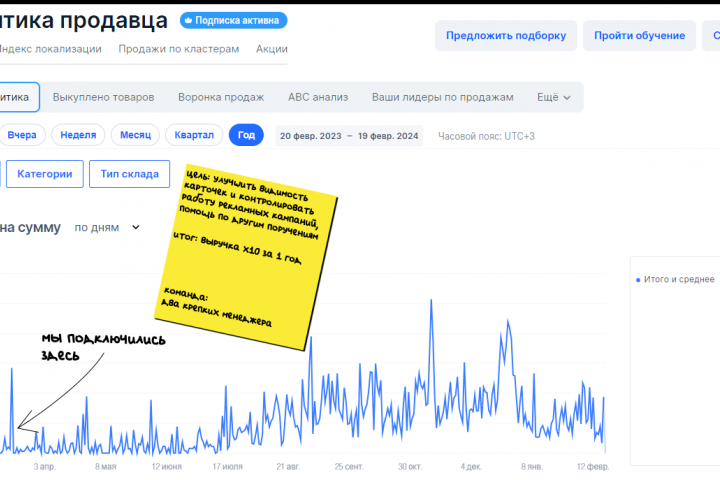Open the 'Продажи по кластерам' tab

point(179,49)
